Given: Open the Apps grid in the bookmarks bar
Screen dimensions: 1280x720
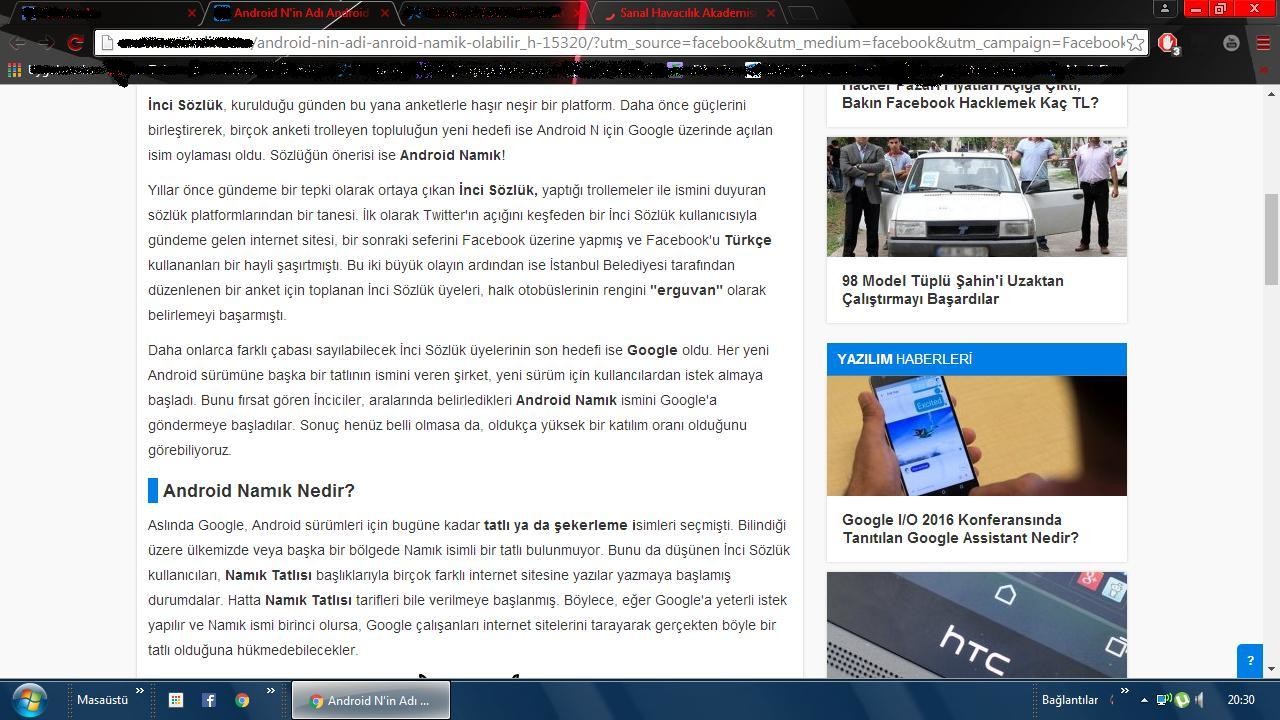Looking at the screenshot, I should click(15, 70).
